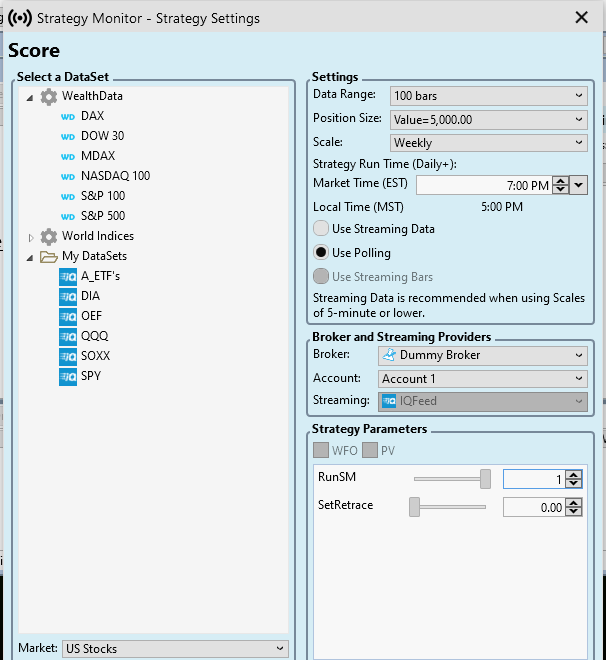
Task: Click the WD icon beside DAX
Action: pos(68,117)
